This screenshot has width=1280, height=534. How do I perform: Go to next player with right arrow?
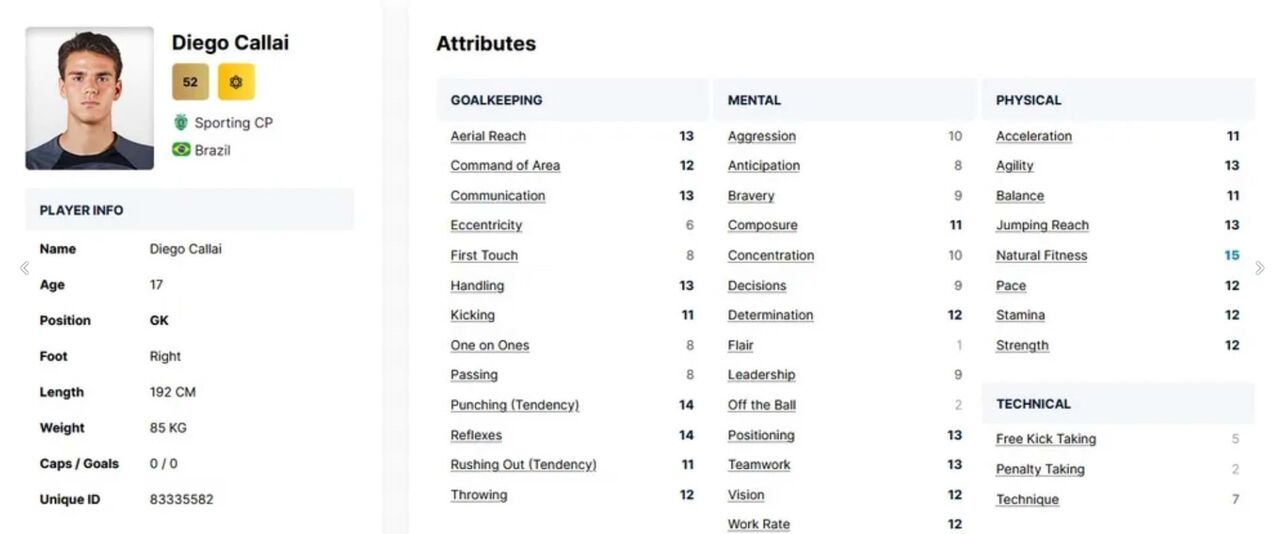click(1259, 268)
